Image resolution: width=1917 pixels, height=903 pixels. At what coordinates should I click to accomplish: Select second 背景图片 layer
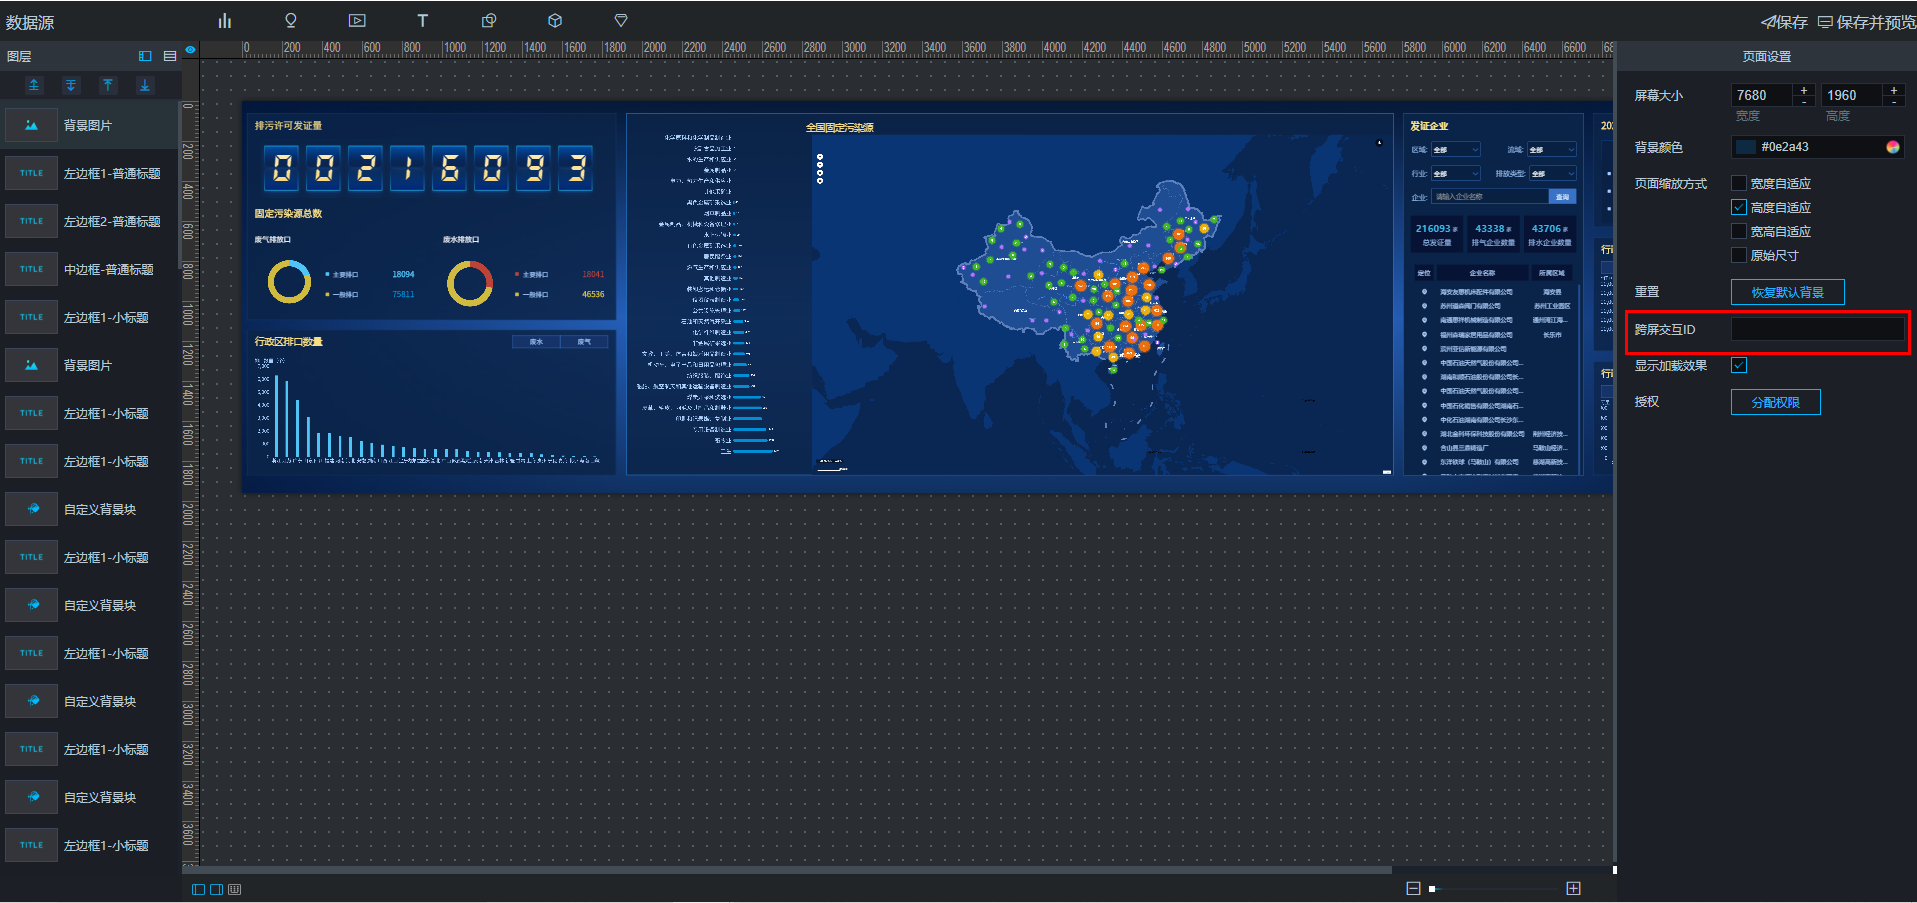point(91,365)
